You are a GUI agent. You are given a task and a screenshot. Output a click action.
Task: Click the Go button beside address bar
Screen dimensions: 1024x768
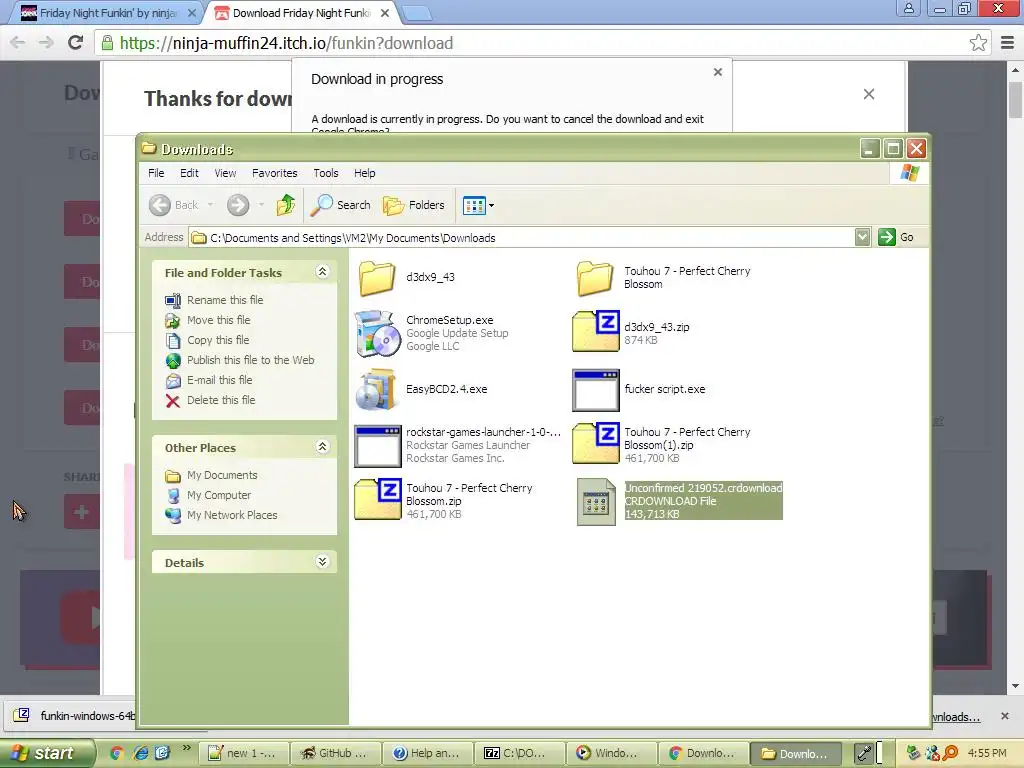(896, 237)
